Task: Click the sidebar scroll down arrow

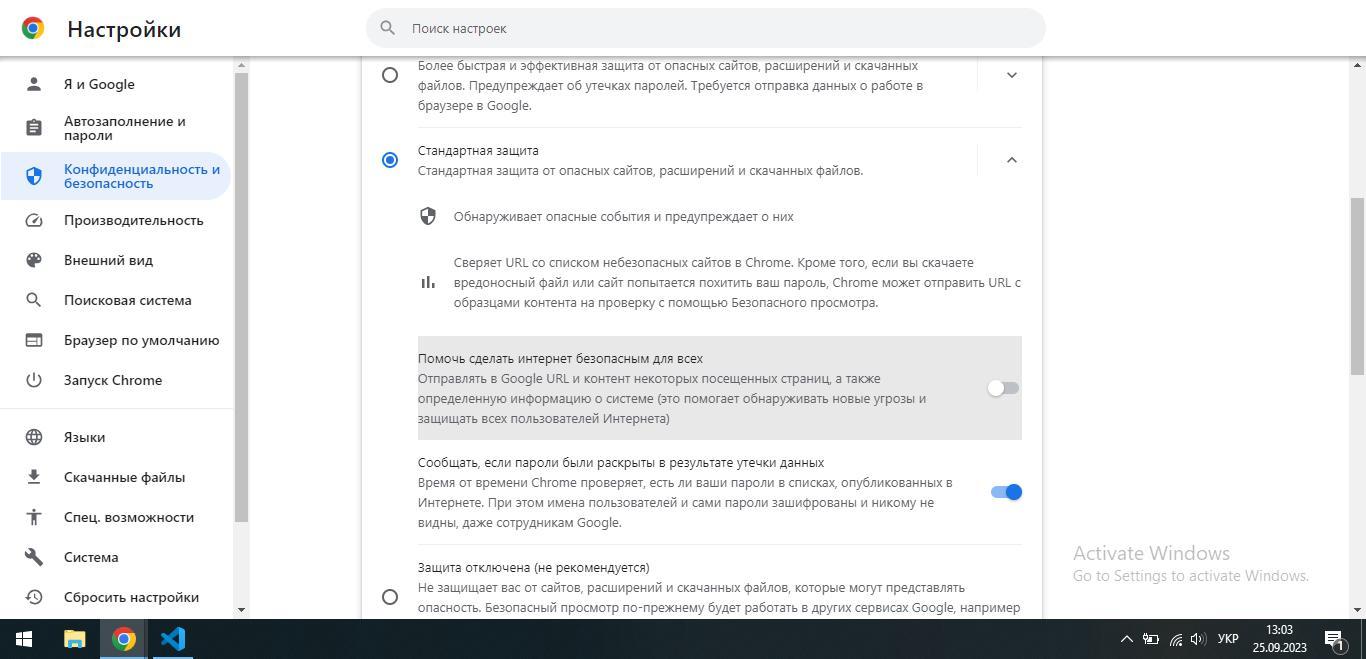Action: pos(240,610)
